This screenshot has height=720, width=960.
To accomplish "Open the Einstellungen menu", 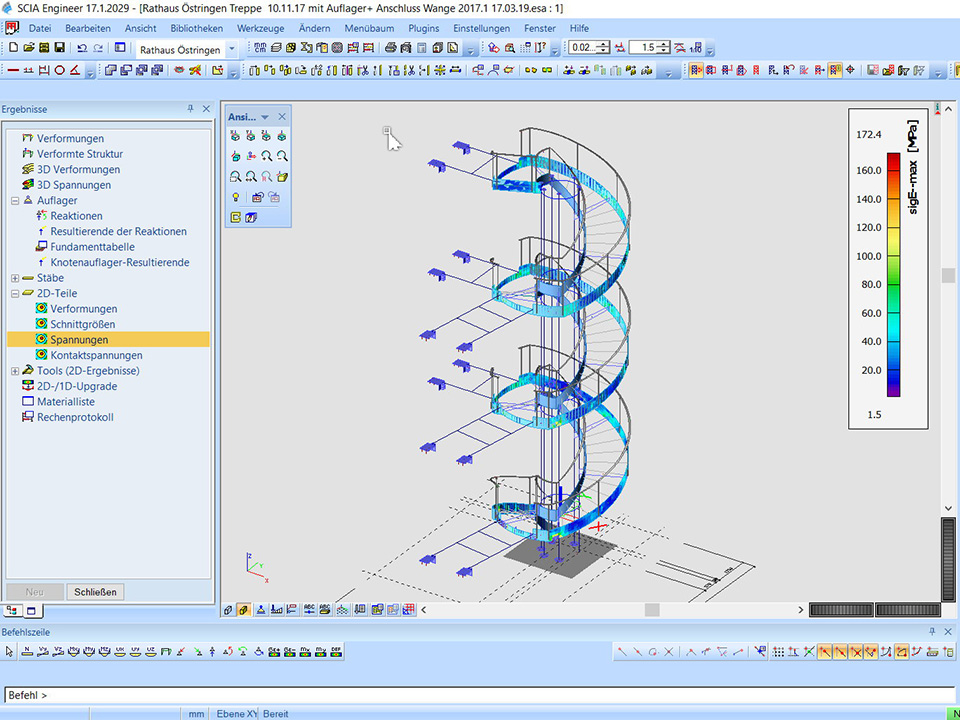I will (x=481, y=29).
